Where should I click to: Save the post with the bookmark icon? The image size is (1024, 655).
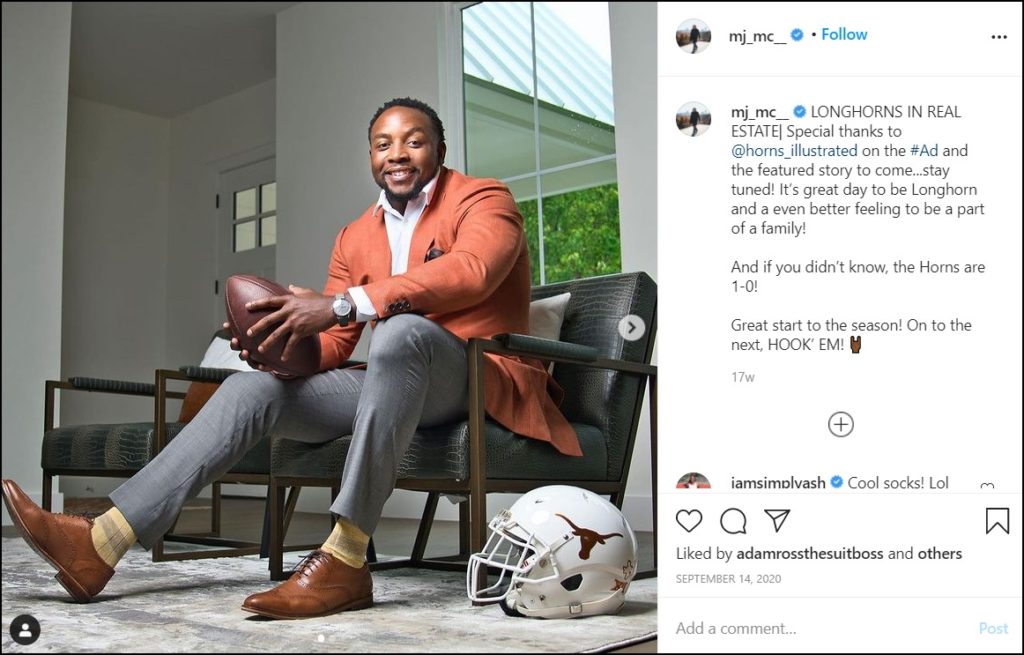point(997,521)
